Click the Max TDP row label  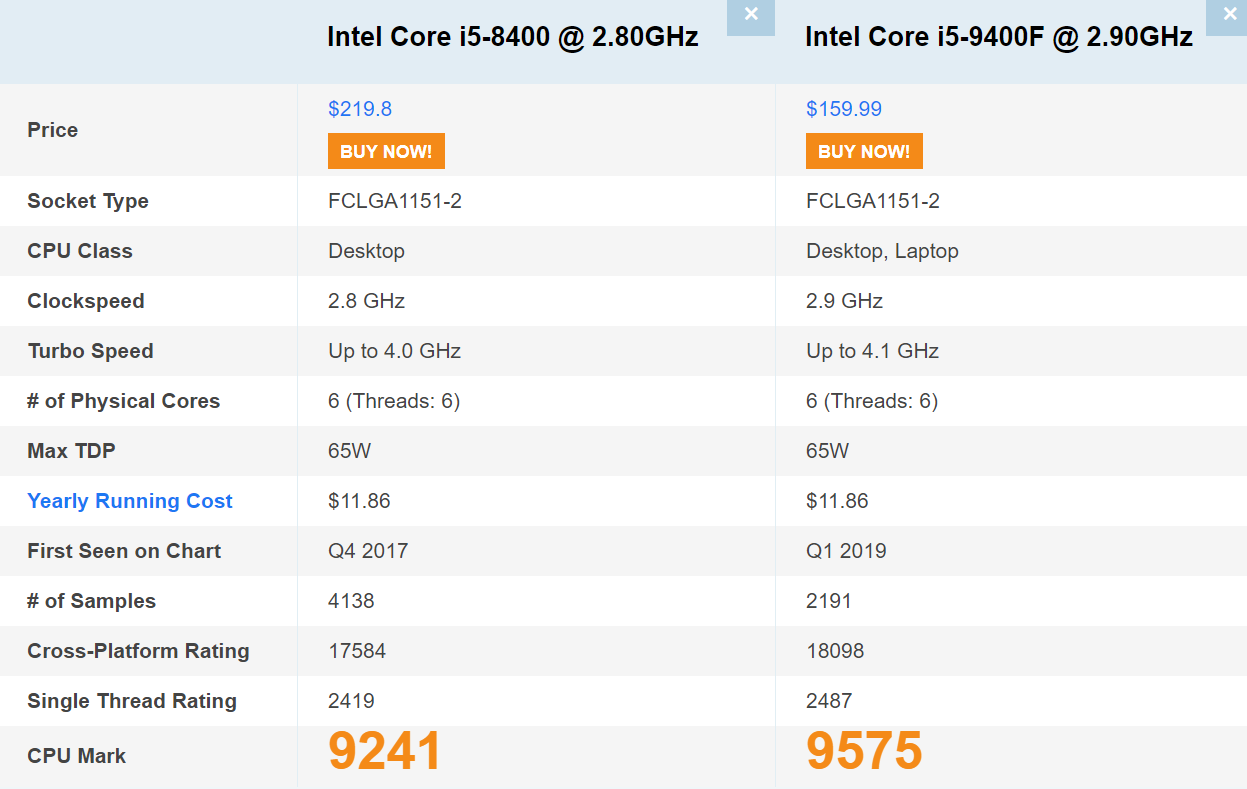[71, 451]
